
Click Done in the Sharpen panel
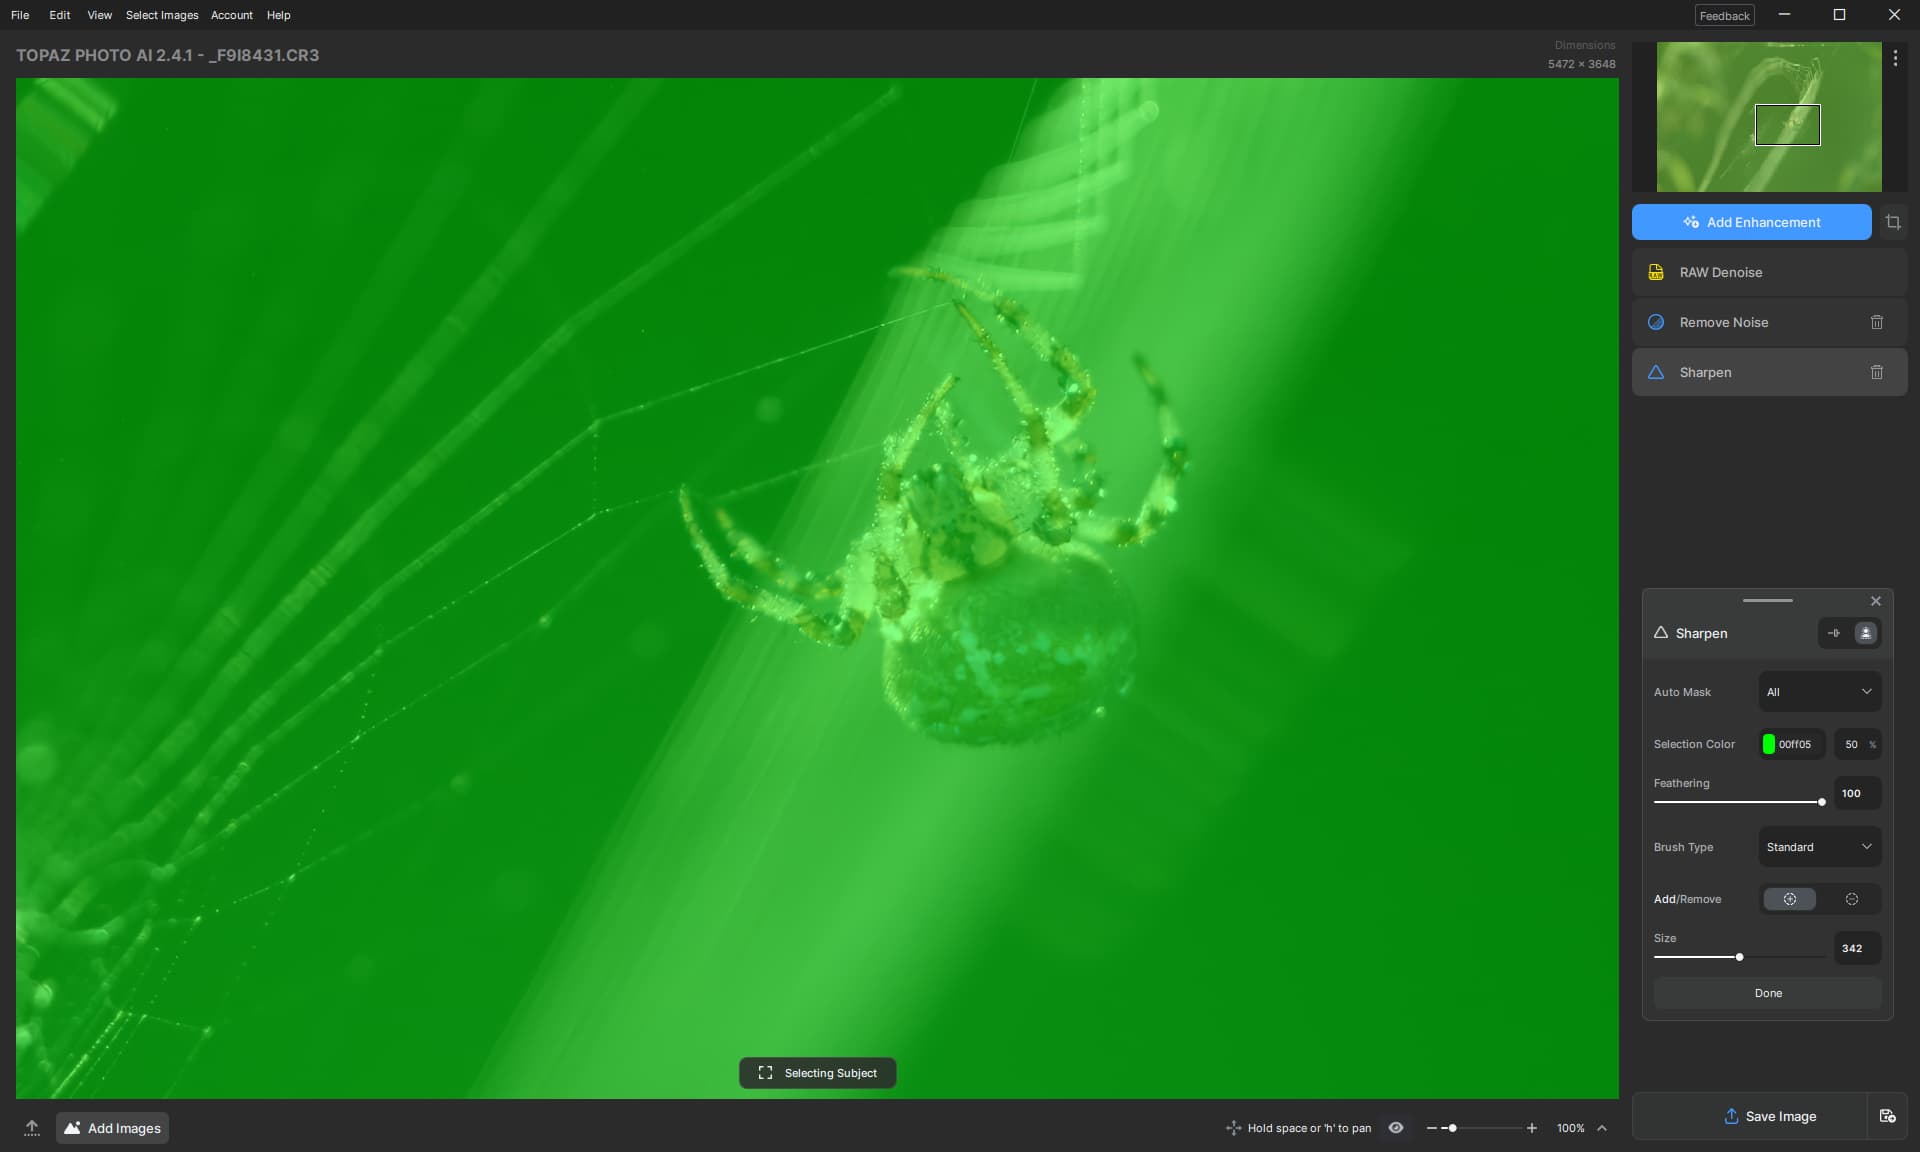tap(1767, 993)
